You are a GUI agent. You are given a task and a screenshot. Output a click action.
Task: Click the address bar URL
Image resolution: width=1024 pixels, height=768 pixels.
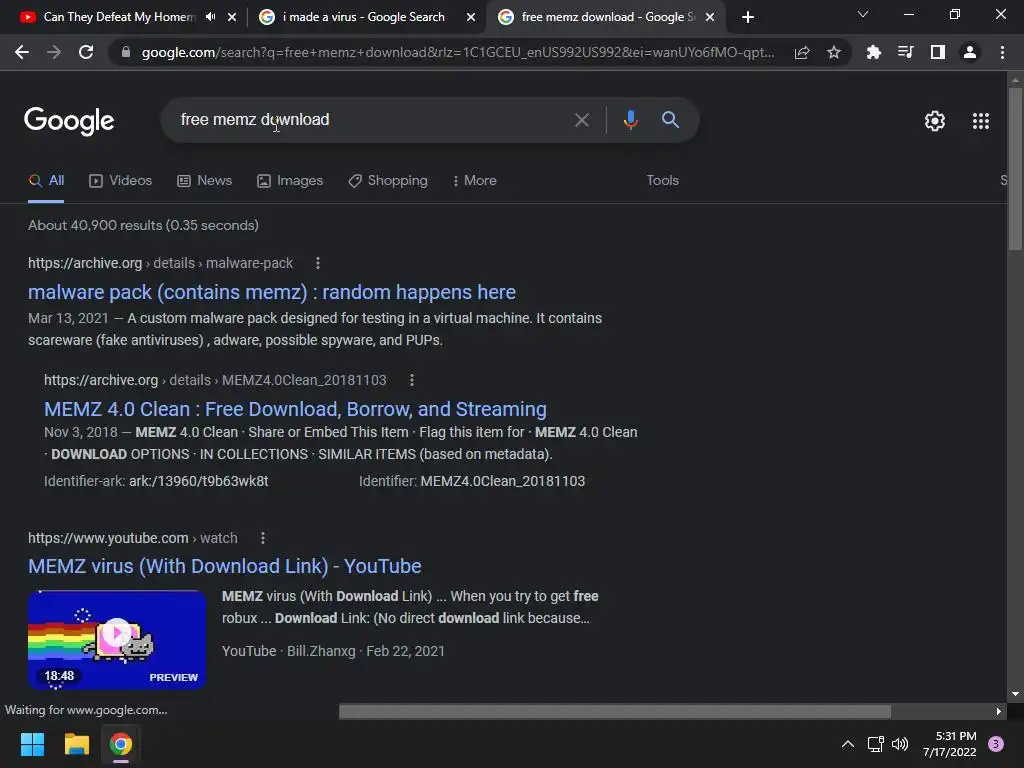tap(458, 52)
